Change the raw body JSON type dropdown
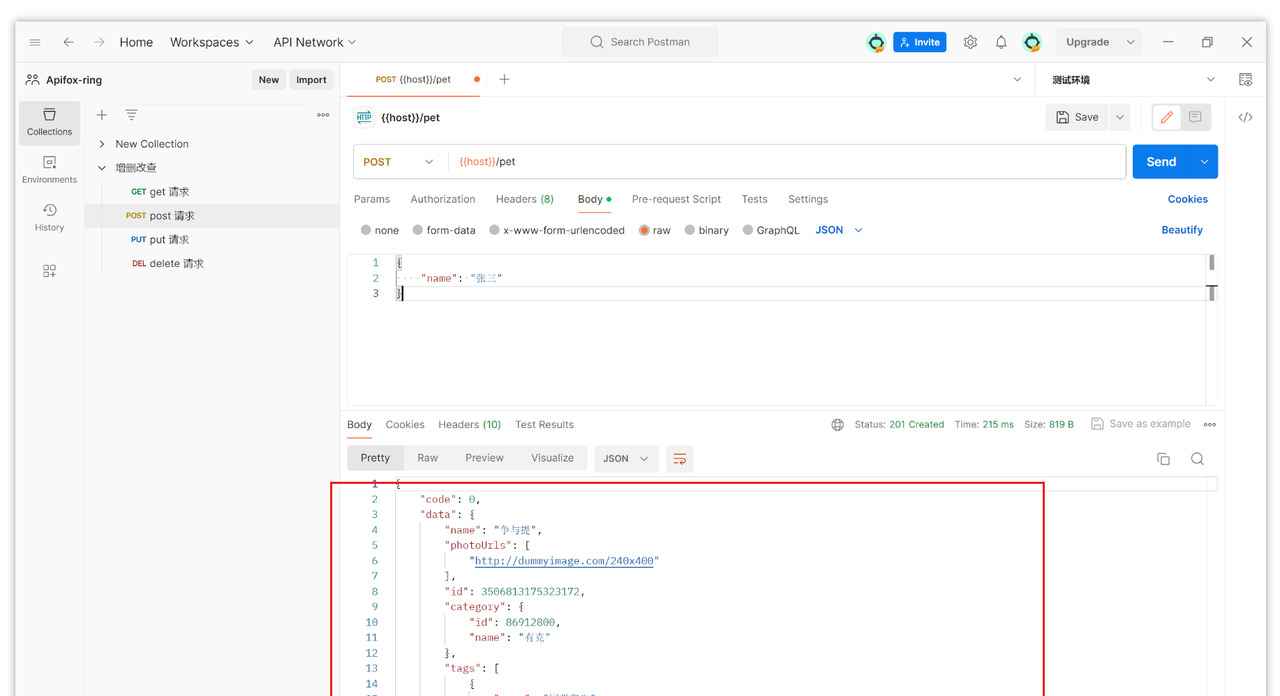1280x696 pixels. click(x=839, y=230)
